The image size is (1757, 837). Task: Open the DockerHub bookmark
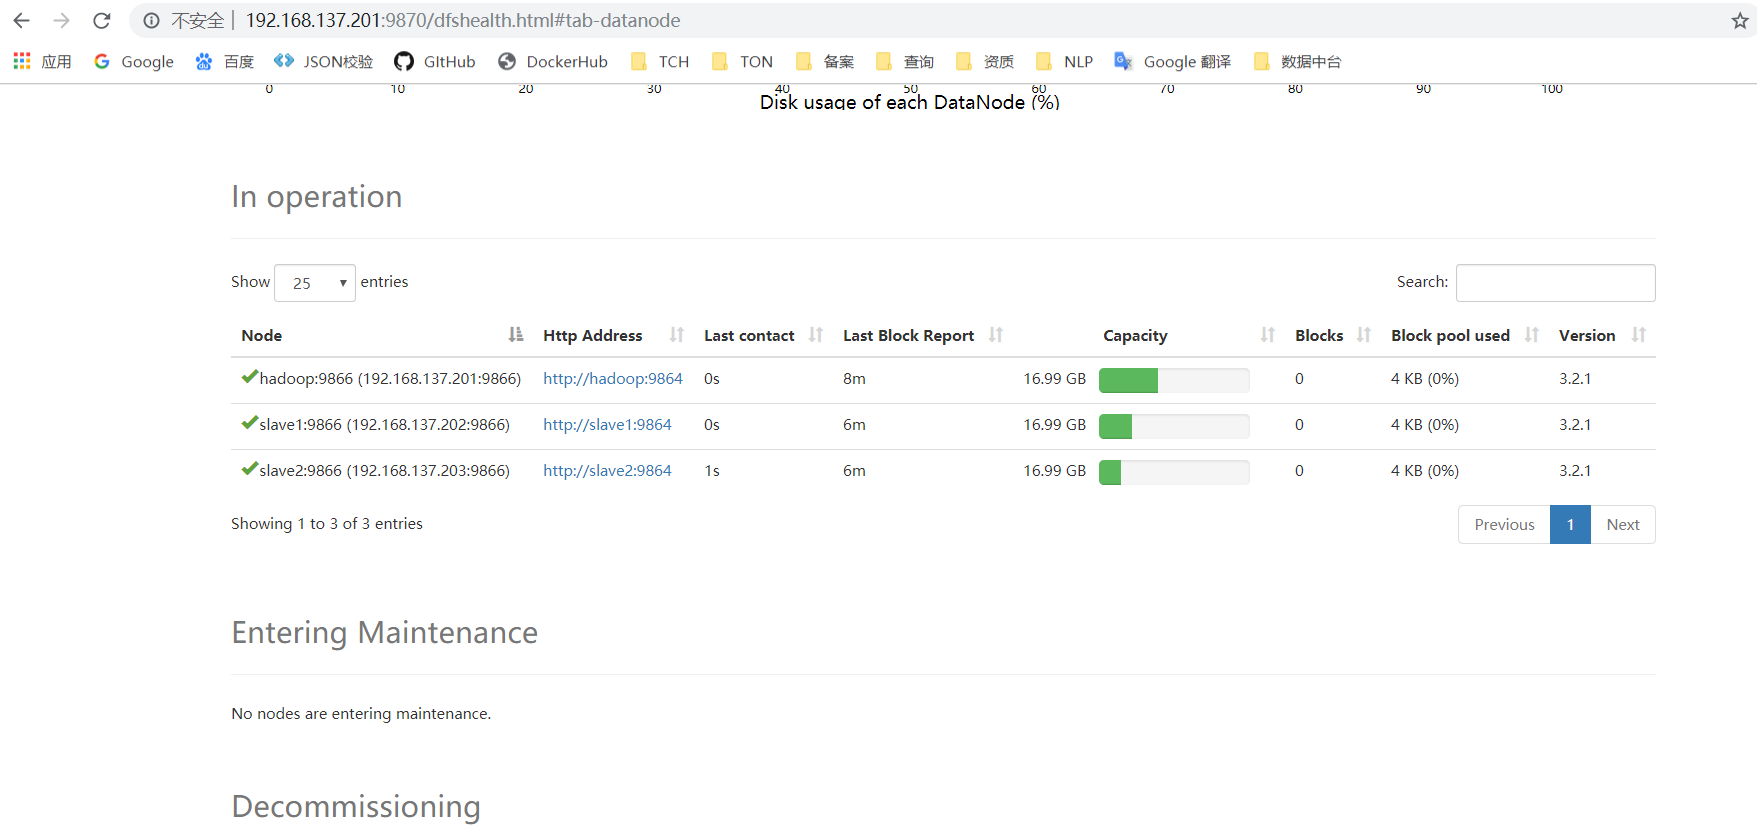pyautogui.click(x=553, y=61)
